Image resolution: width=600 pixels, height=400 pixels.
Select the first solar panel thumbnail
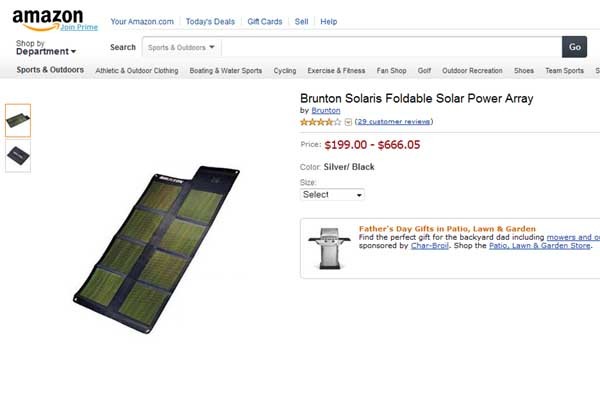point(18,120)
